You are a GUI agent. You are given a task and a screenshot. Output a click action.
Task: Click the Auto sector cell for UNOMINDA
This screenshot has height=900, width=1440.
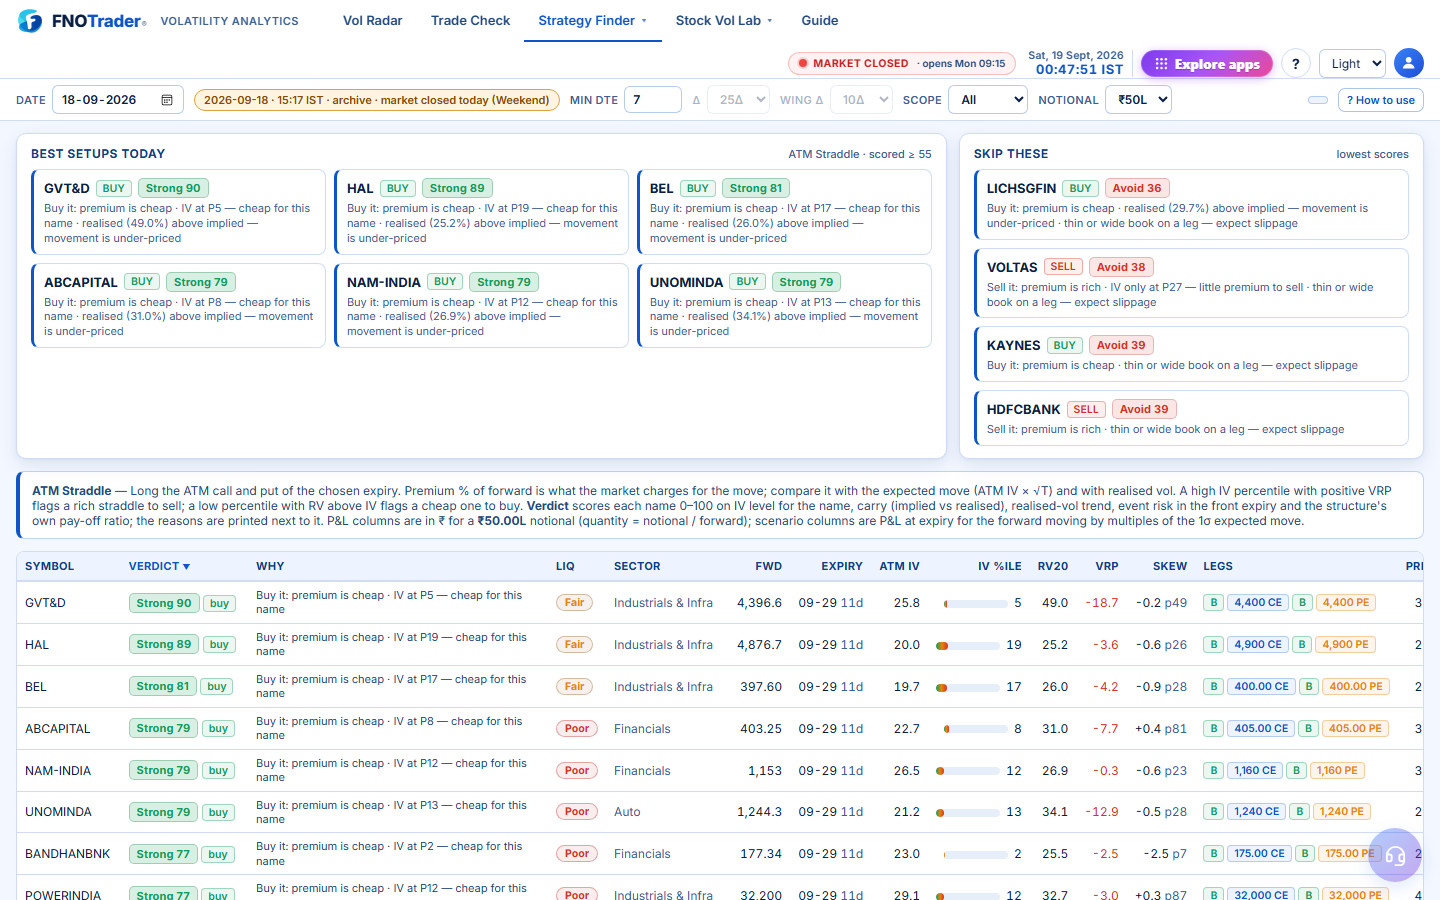pyautogui.click(x=627, y=812)
